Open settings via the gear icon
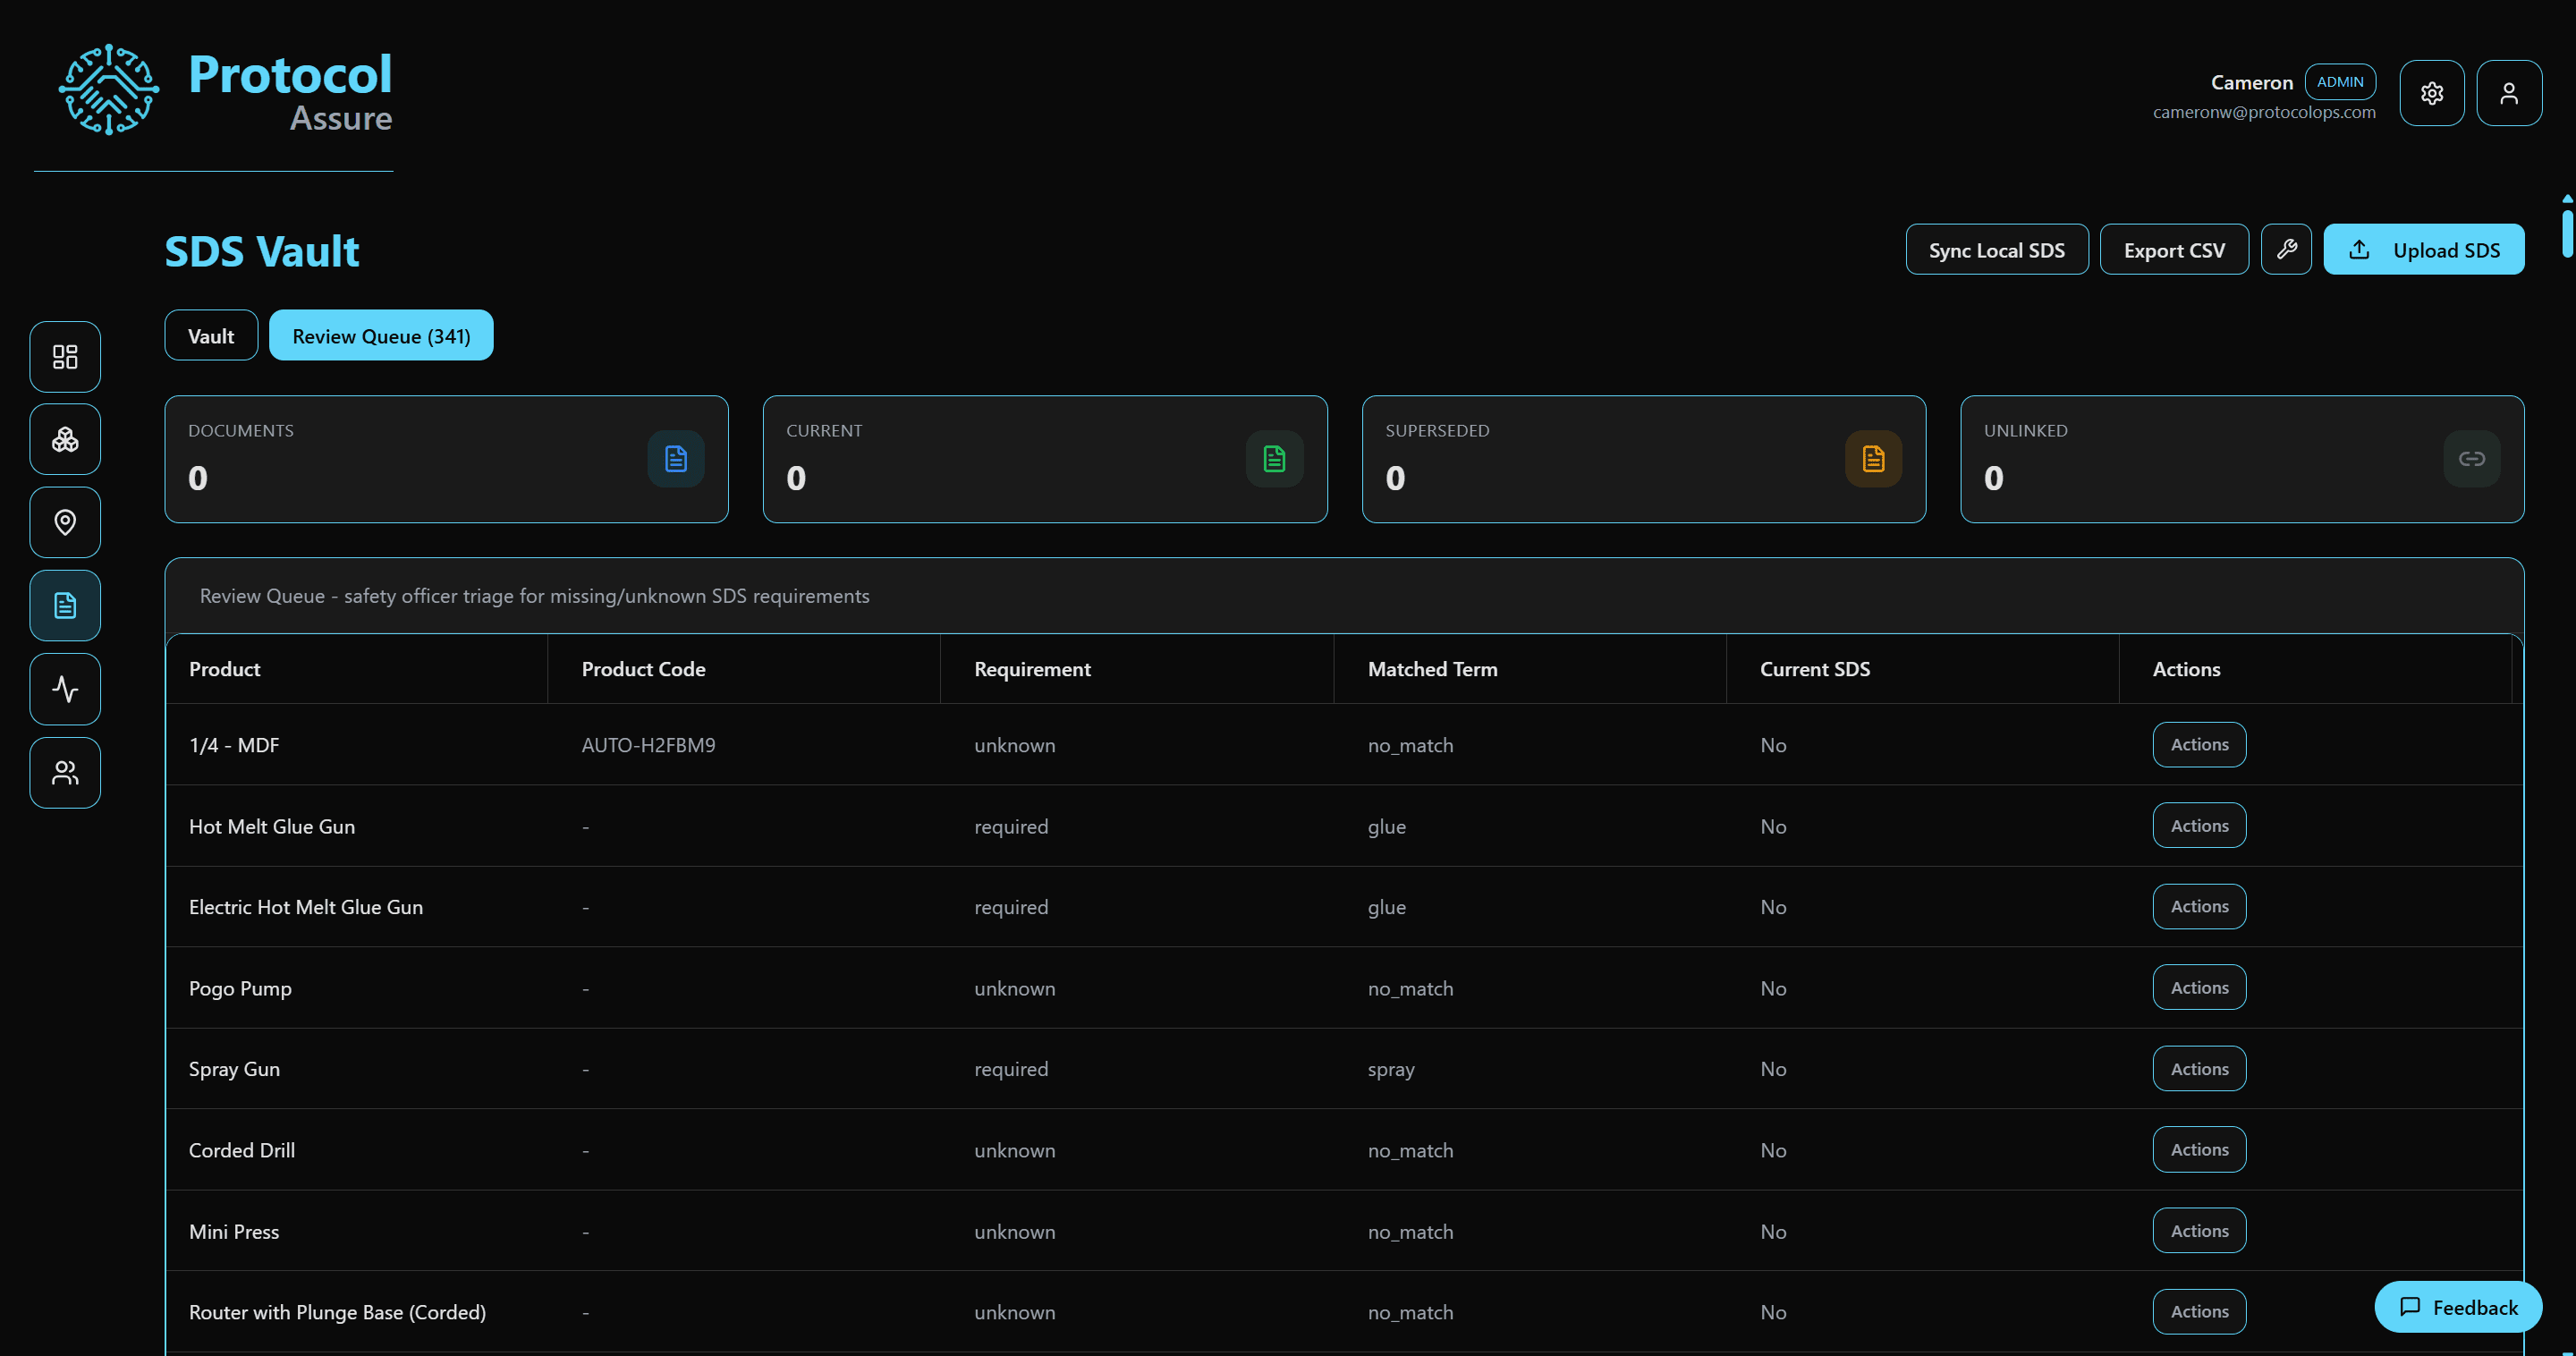This screenshot has width=2576, height=1356. tap(2432, 92)
